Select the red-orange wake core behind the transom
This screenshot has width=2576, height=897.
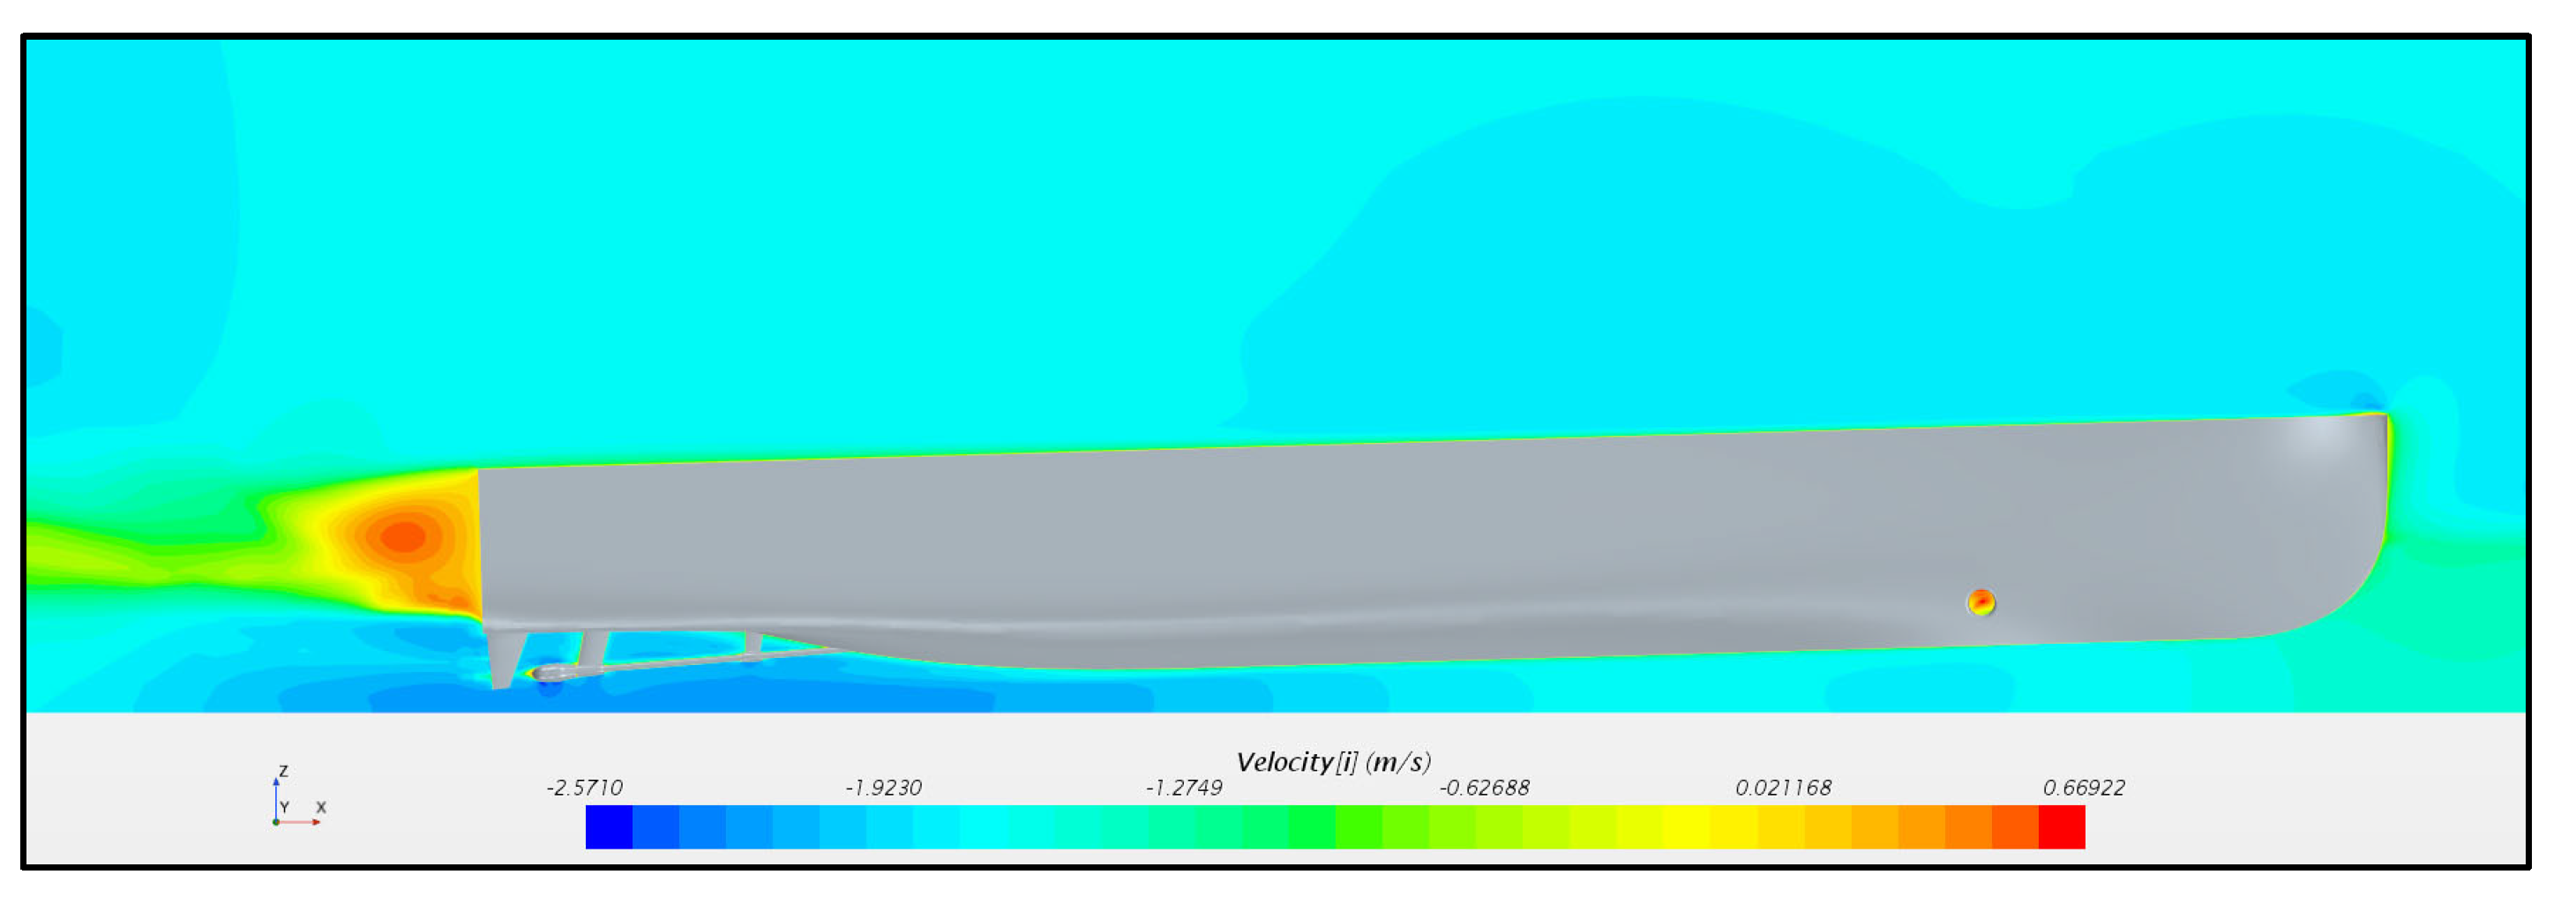403,536
